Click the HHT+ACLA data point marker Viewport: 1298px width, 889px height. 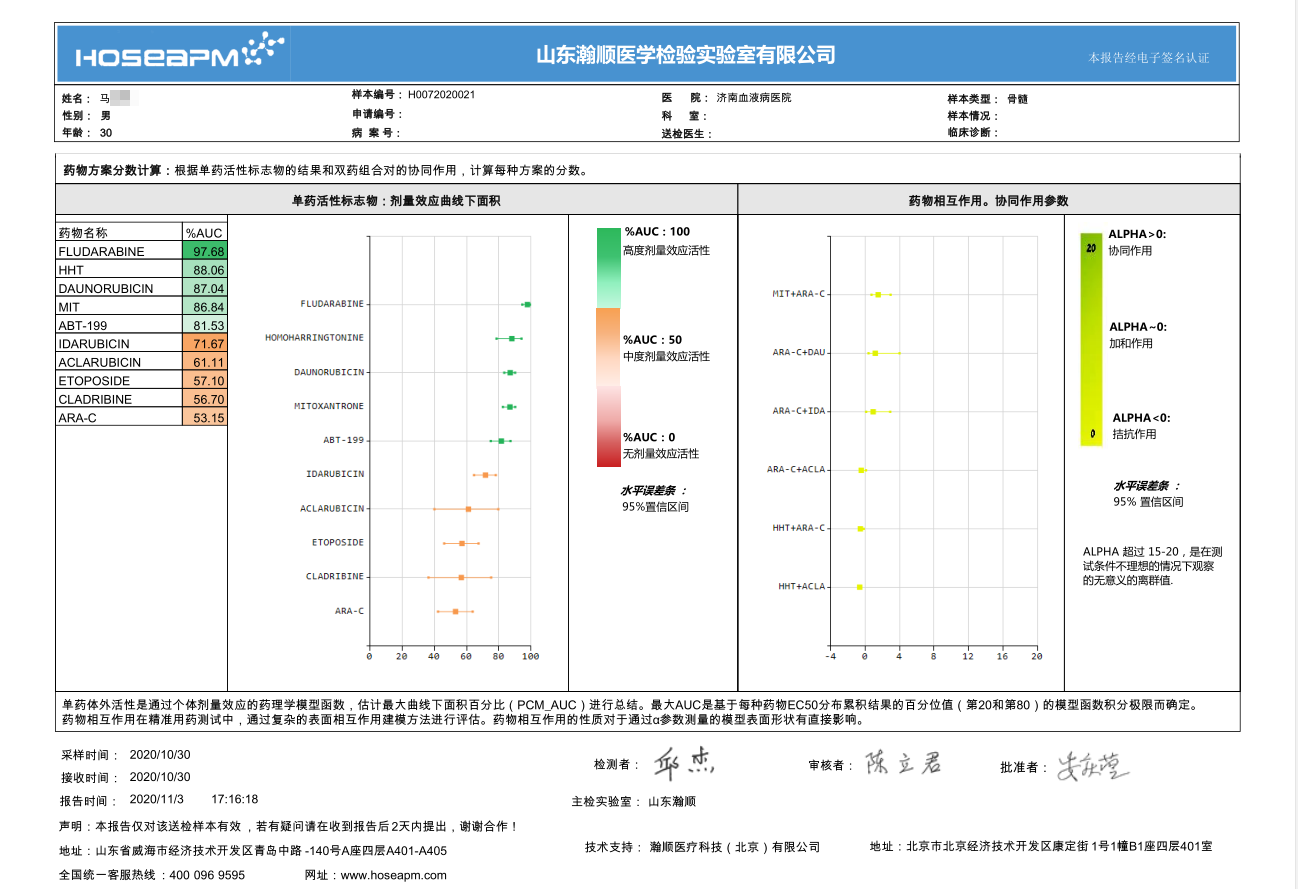point(859,587)
